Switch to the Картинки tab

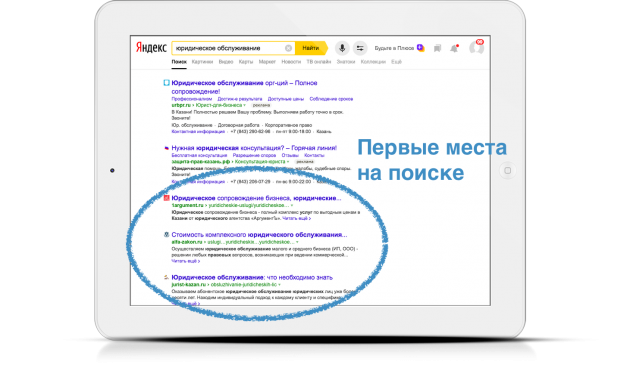click(x=202, y=62)
